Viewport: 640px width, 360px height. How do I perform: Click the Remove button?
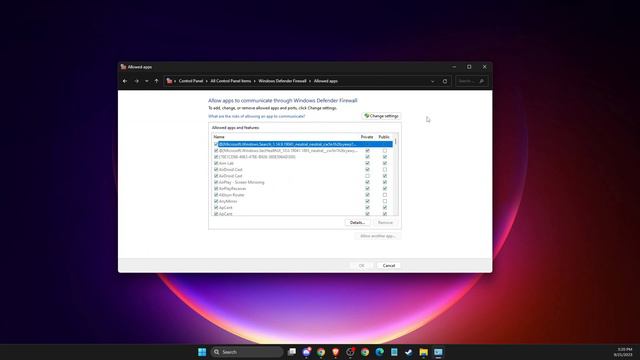[x=385, y=222]
